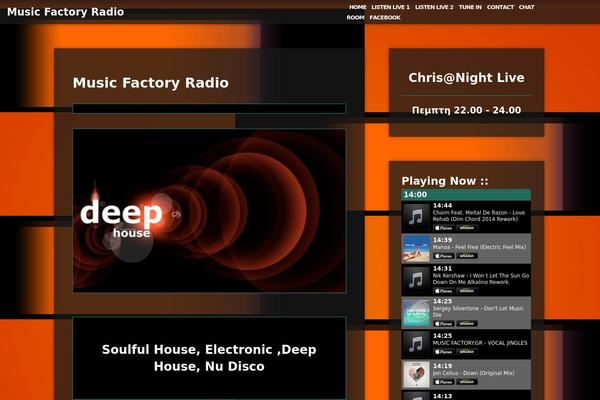Open iTunes button for Sergey Silvertone track
Viewport: 600px width, 400px height.
tap(443, 324)
